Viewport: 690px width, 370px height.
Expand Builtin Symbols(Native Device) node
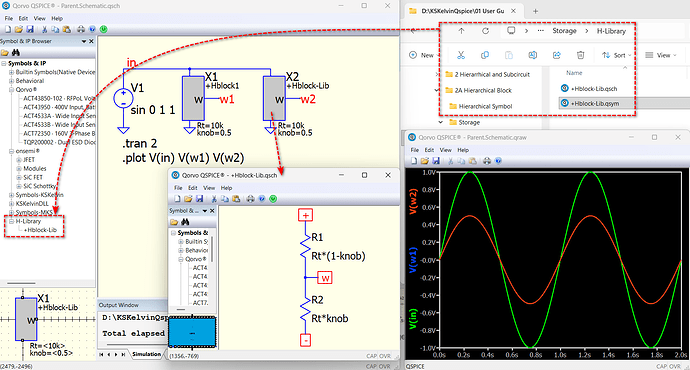[x=11, y=72]
